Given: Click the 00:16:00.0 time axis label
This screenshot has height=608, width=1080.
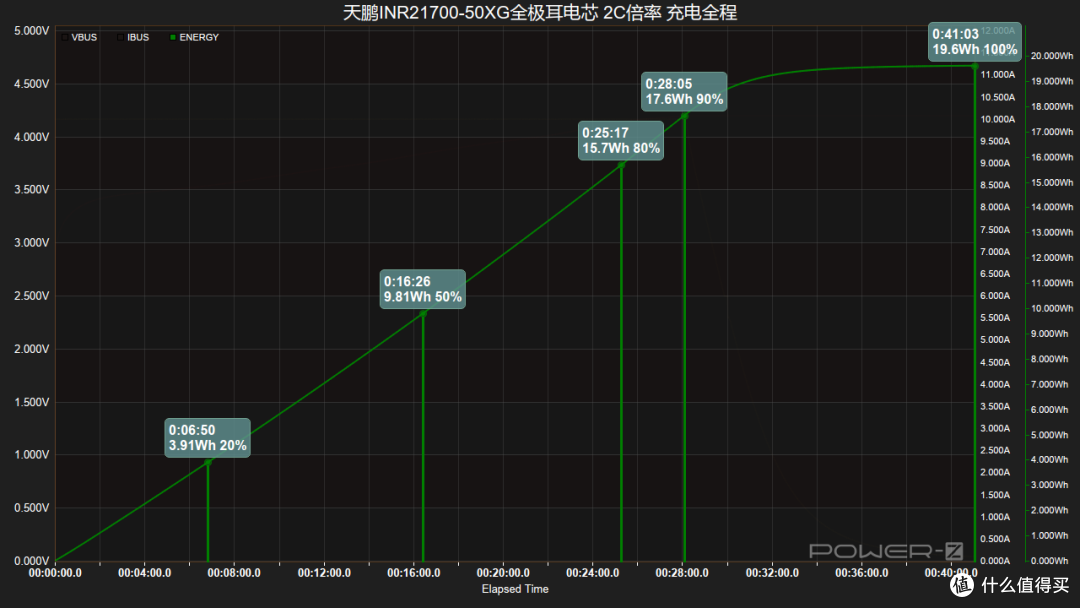Looking at the screenshot, I should pyautogui.click(x=413, y=573).
